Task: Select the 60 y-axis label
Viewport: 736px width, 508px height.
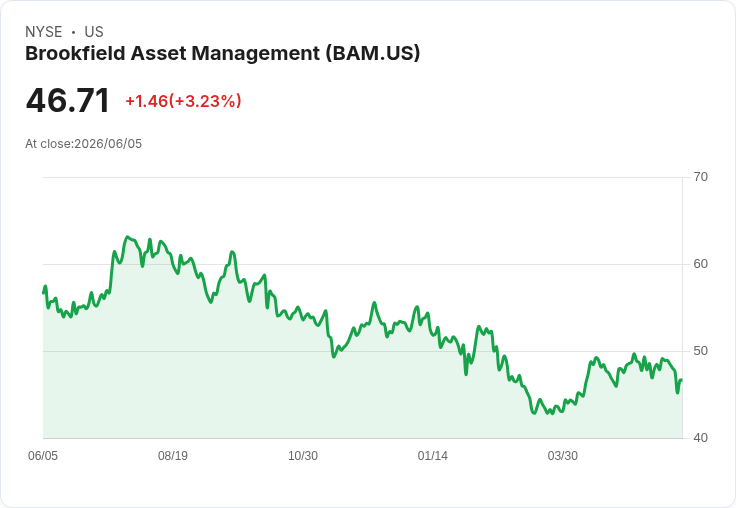Action: (700, 264)
